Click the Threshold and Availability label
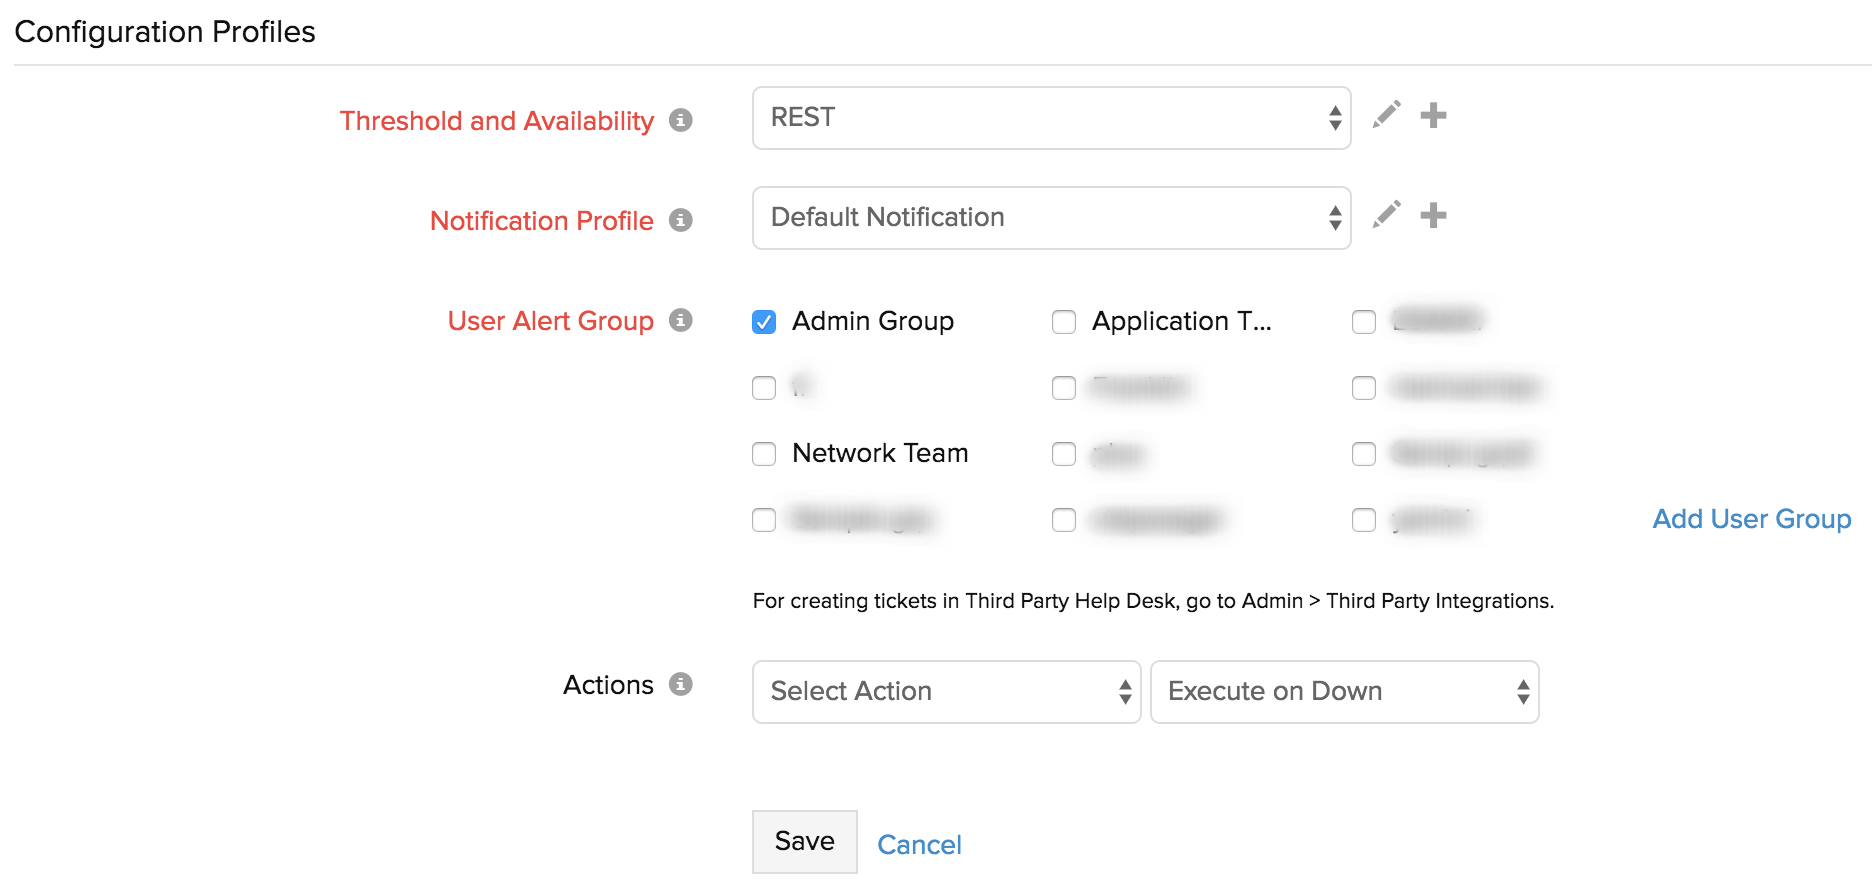The height and width of the screenshot is (884, 1872). tap(496, 121)
